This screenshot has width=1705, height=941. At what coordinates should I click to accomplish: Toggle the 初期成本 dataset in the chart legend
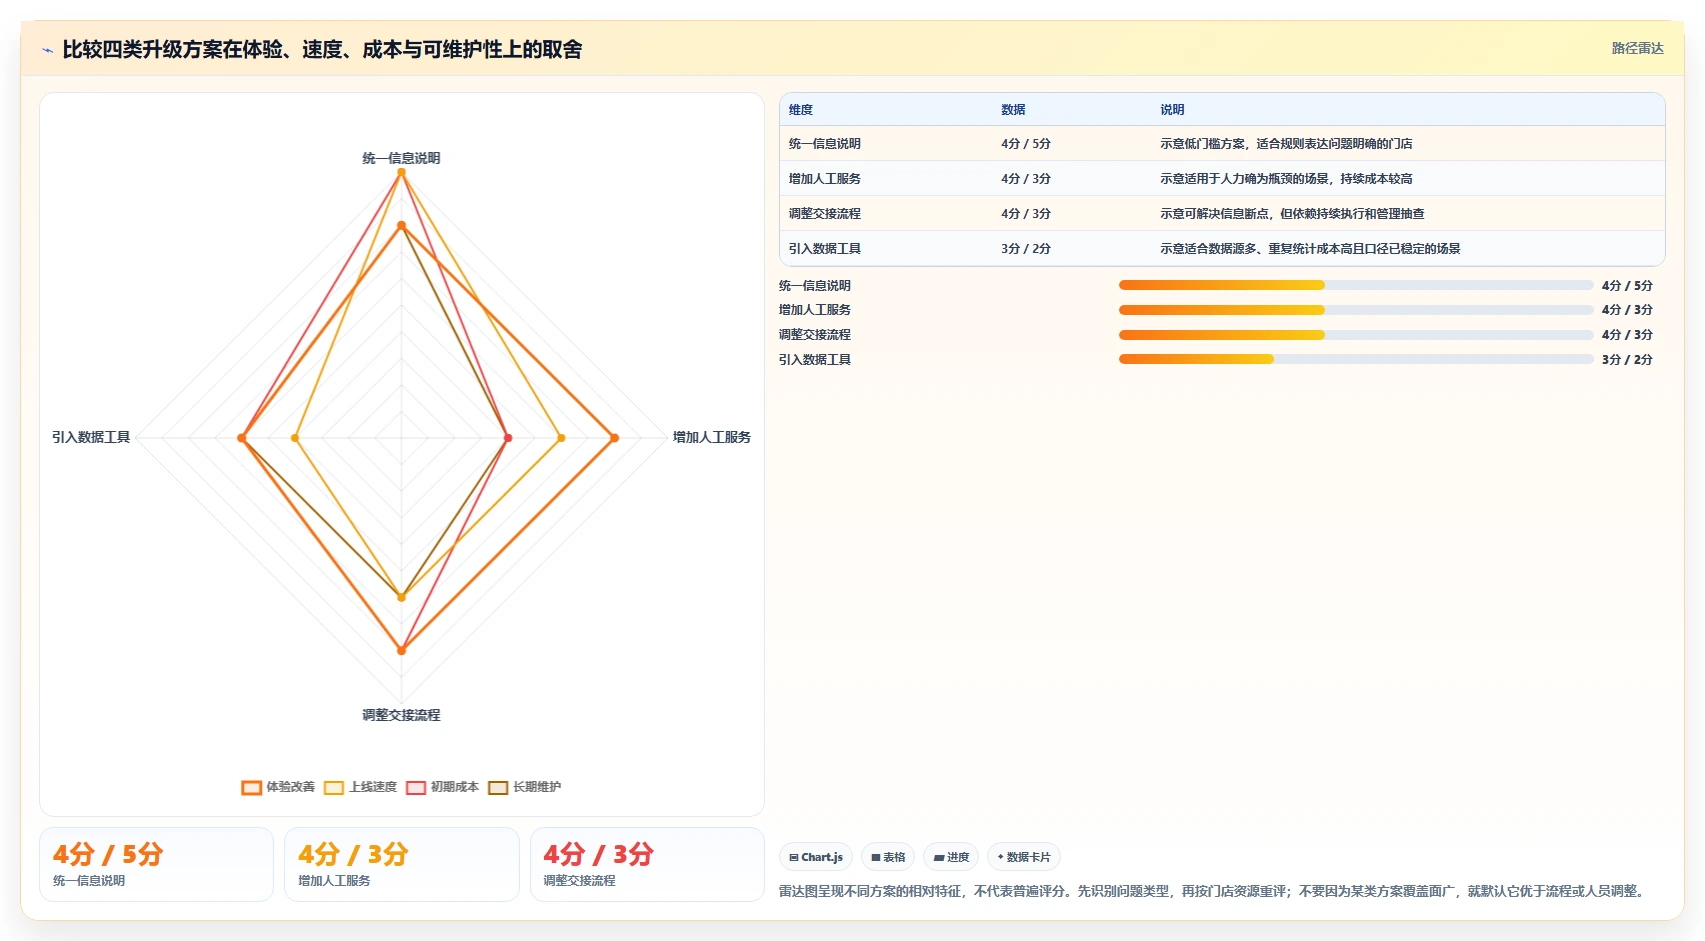point(442,787)
